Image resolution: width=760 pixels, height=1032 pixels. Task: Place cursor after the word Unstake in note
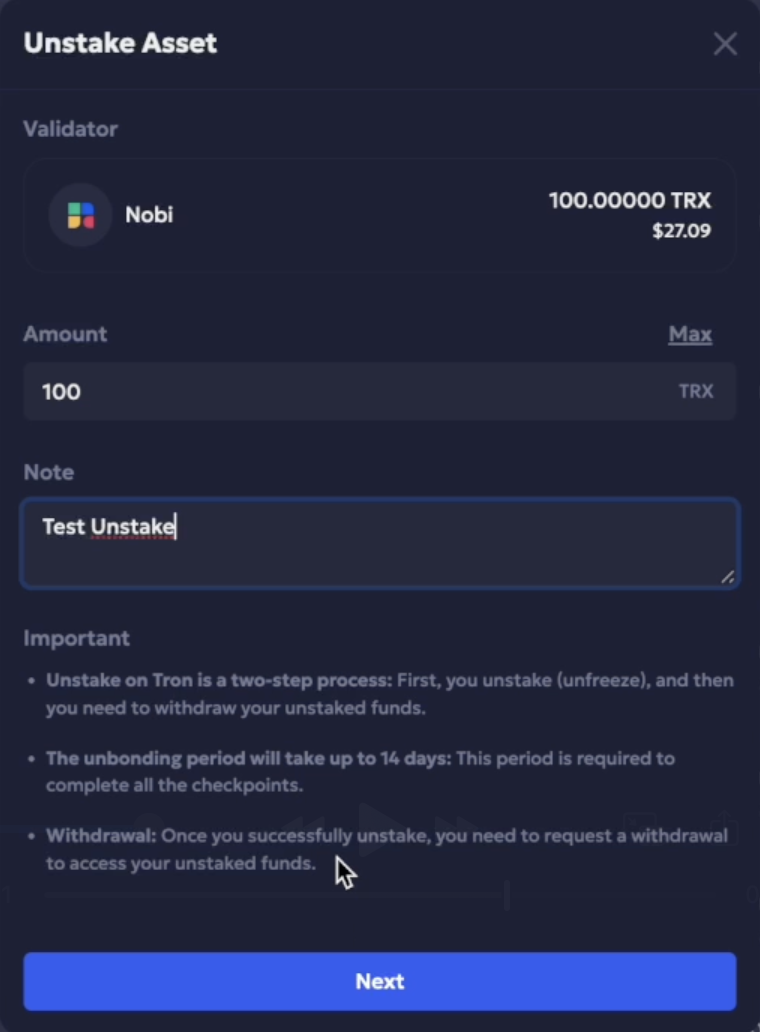176,527
